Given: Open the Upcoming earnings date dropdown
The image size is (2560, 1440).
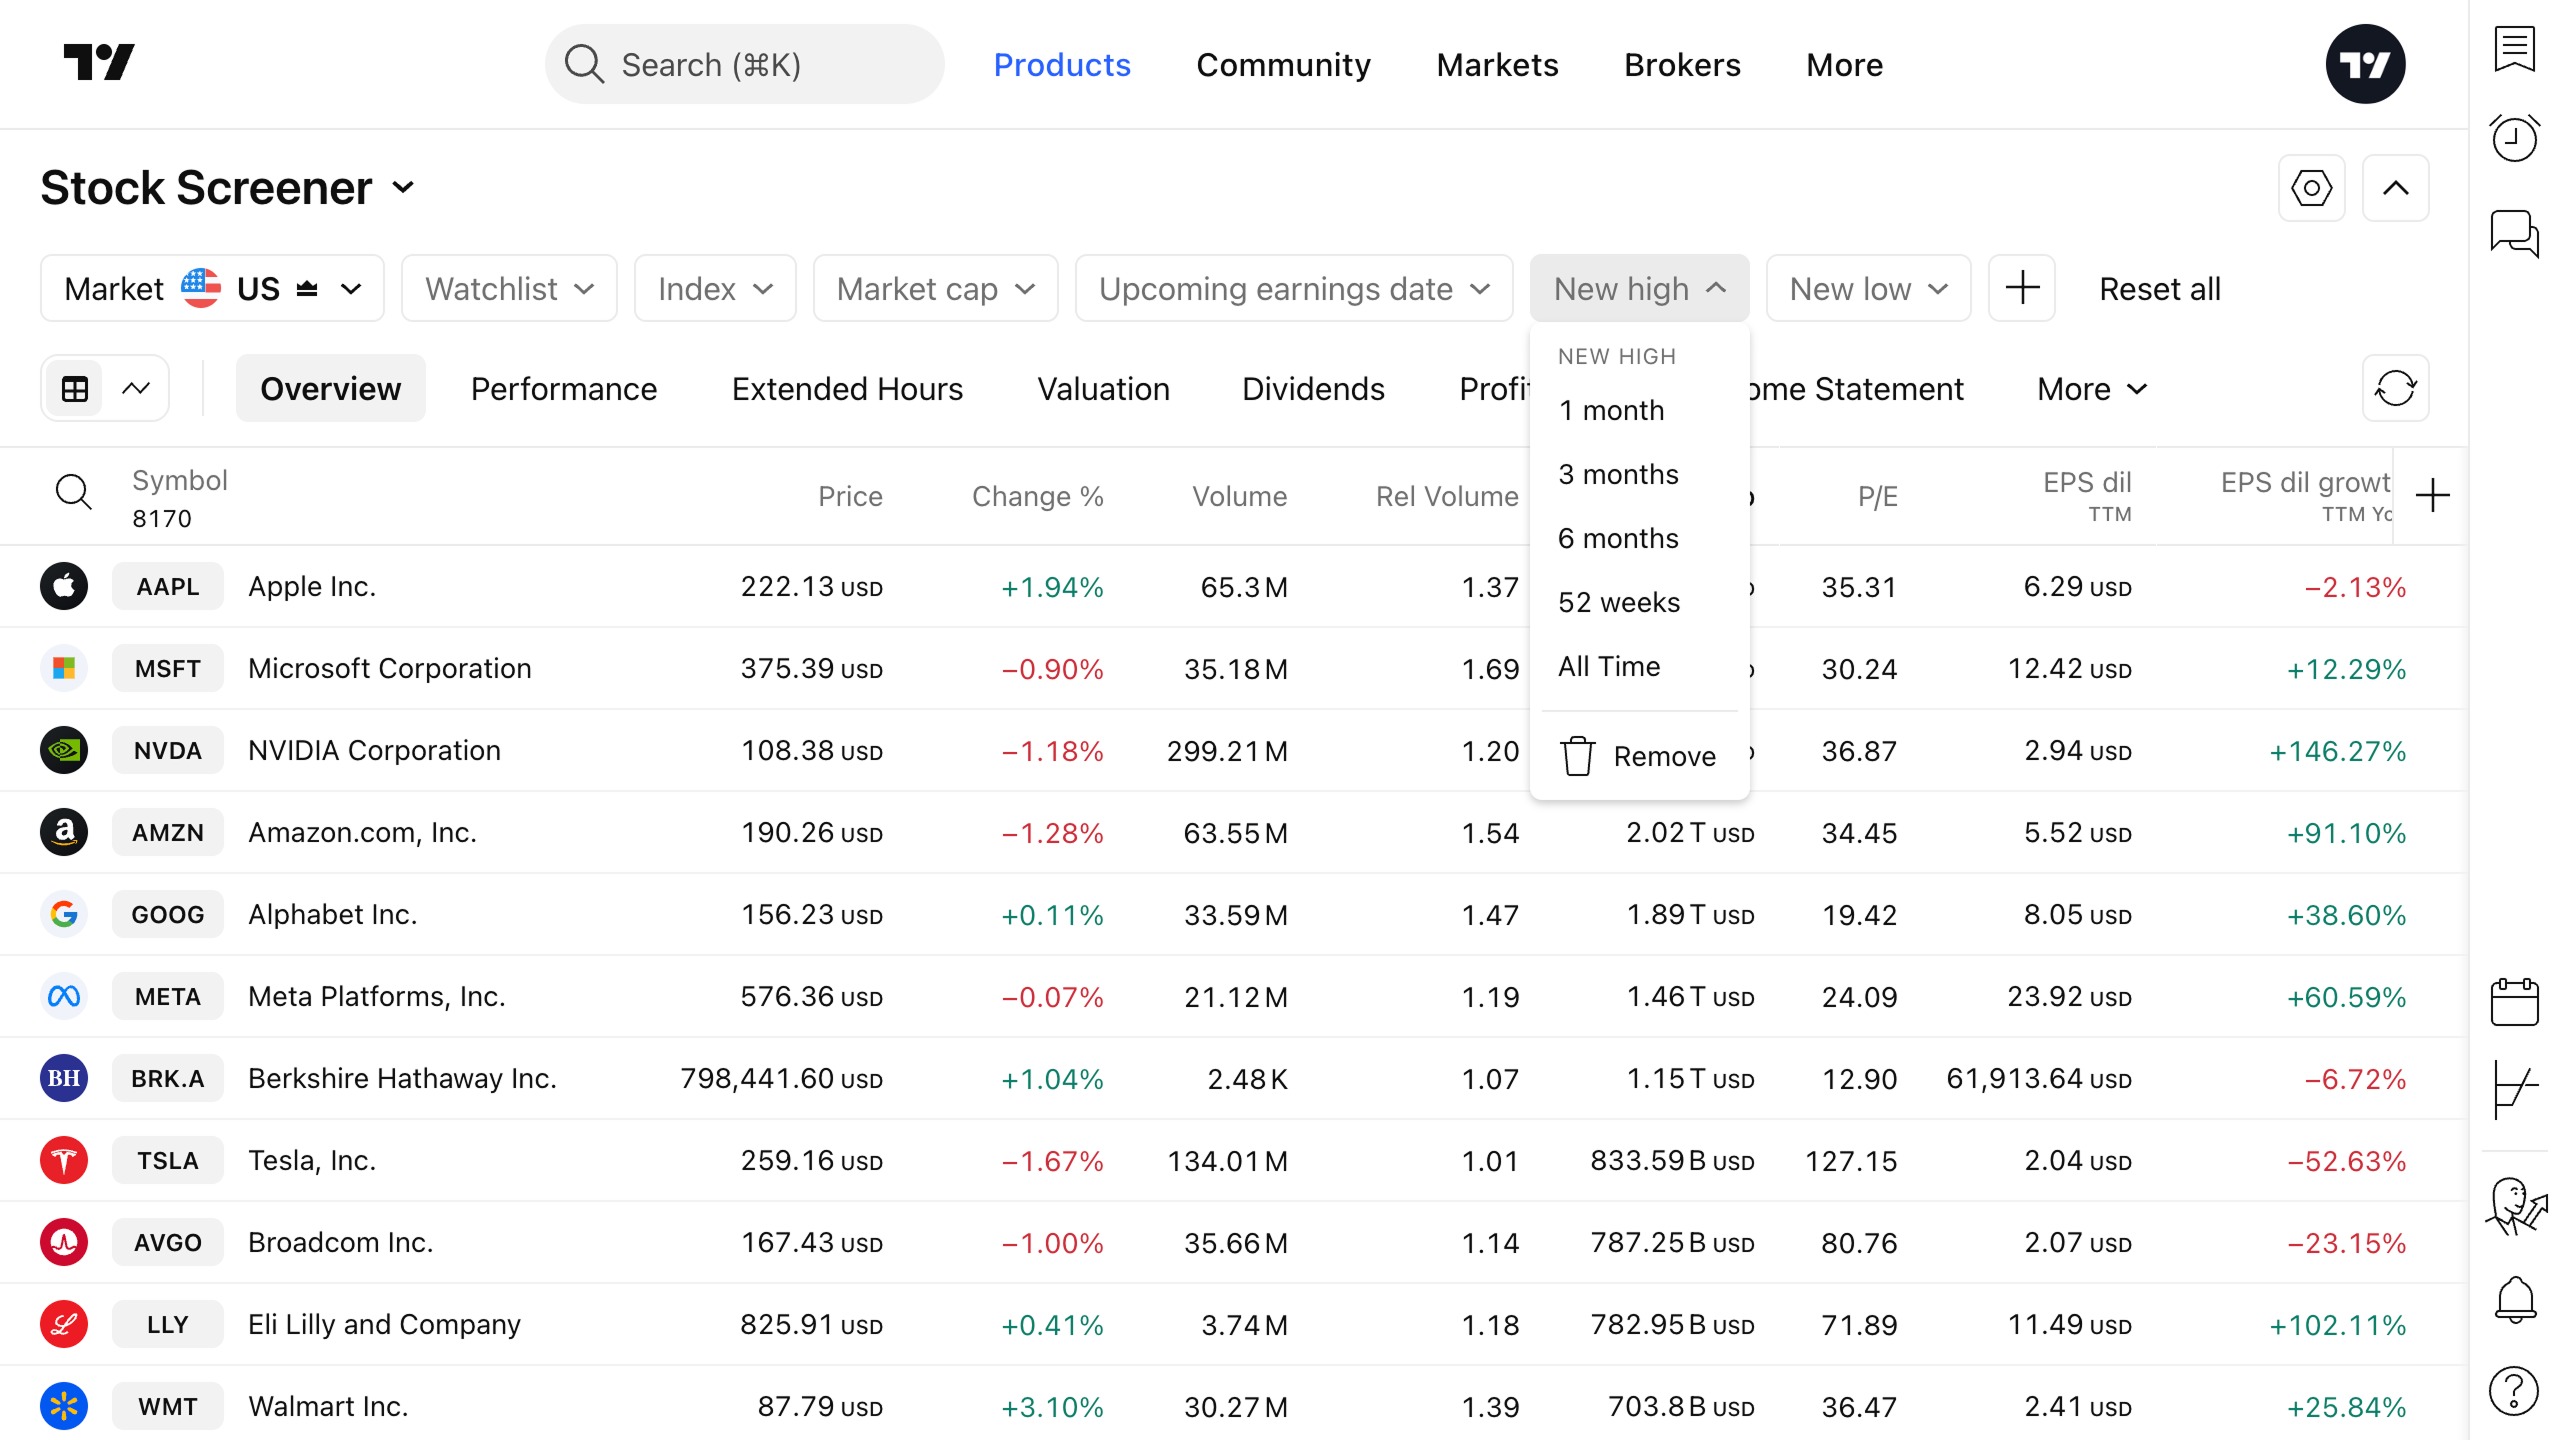Looking at the screenshot, I should click(1293, 289).
